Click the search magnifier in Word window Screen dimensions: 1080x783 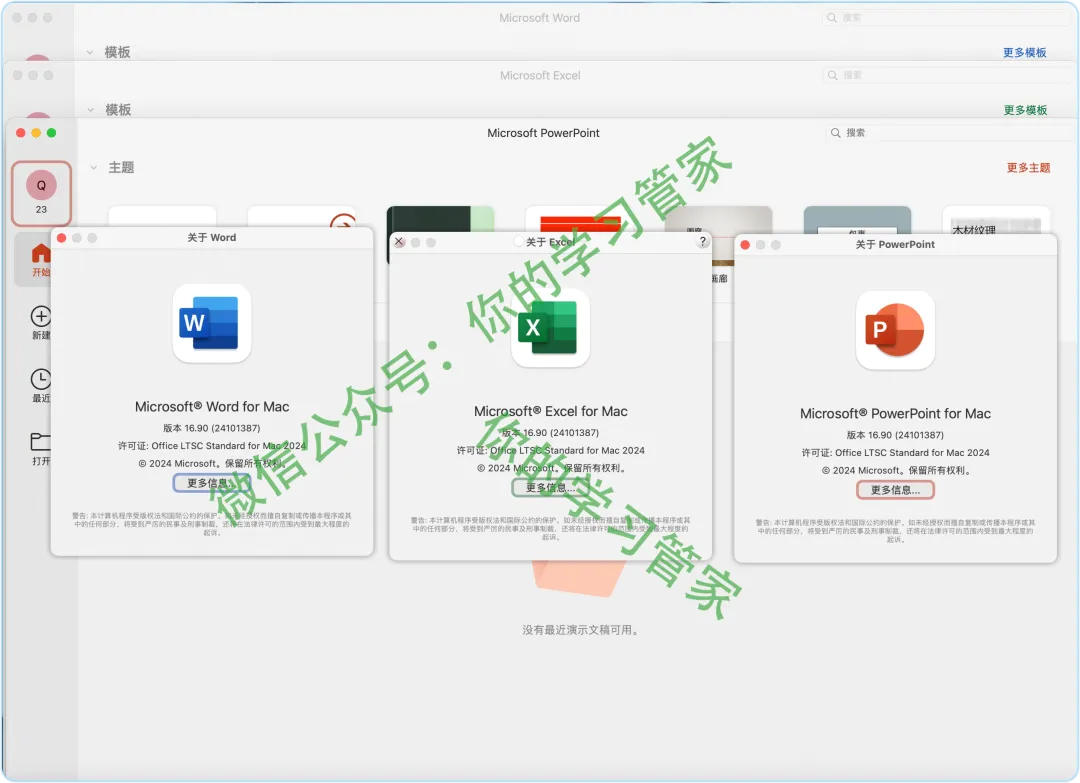832,18
